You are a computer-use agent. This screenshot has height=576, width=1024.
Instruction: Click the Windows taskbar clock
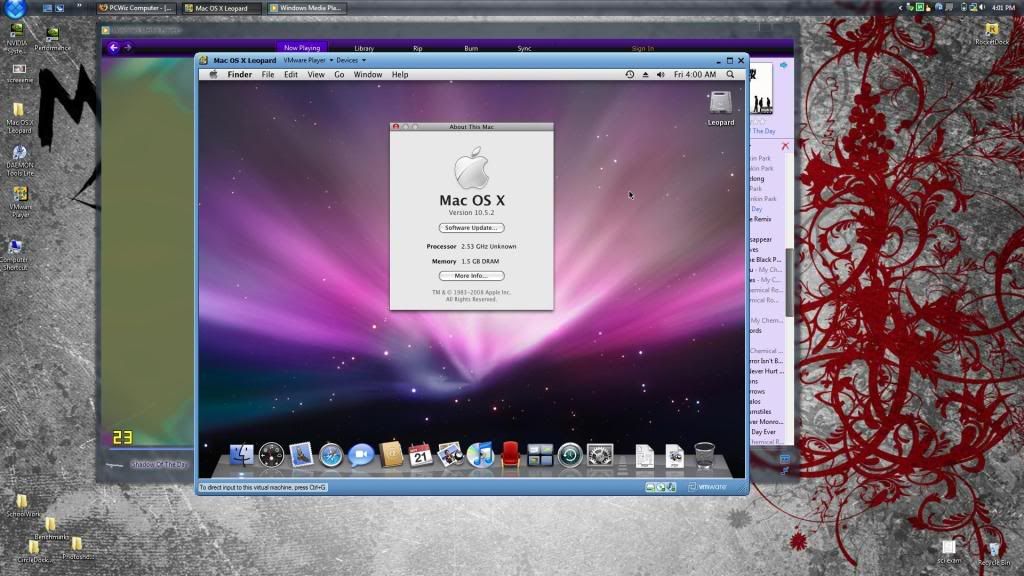pyautogui.click(x=1003, y=8)
